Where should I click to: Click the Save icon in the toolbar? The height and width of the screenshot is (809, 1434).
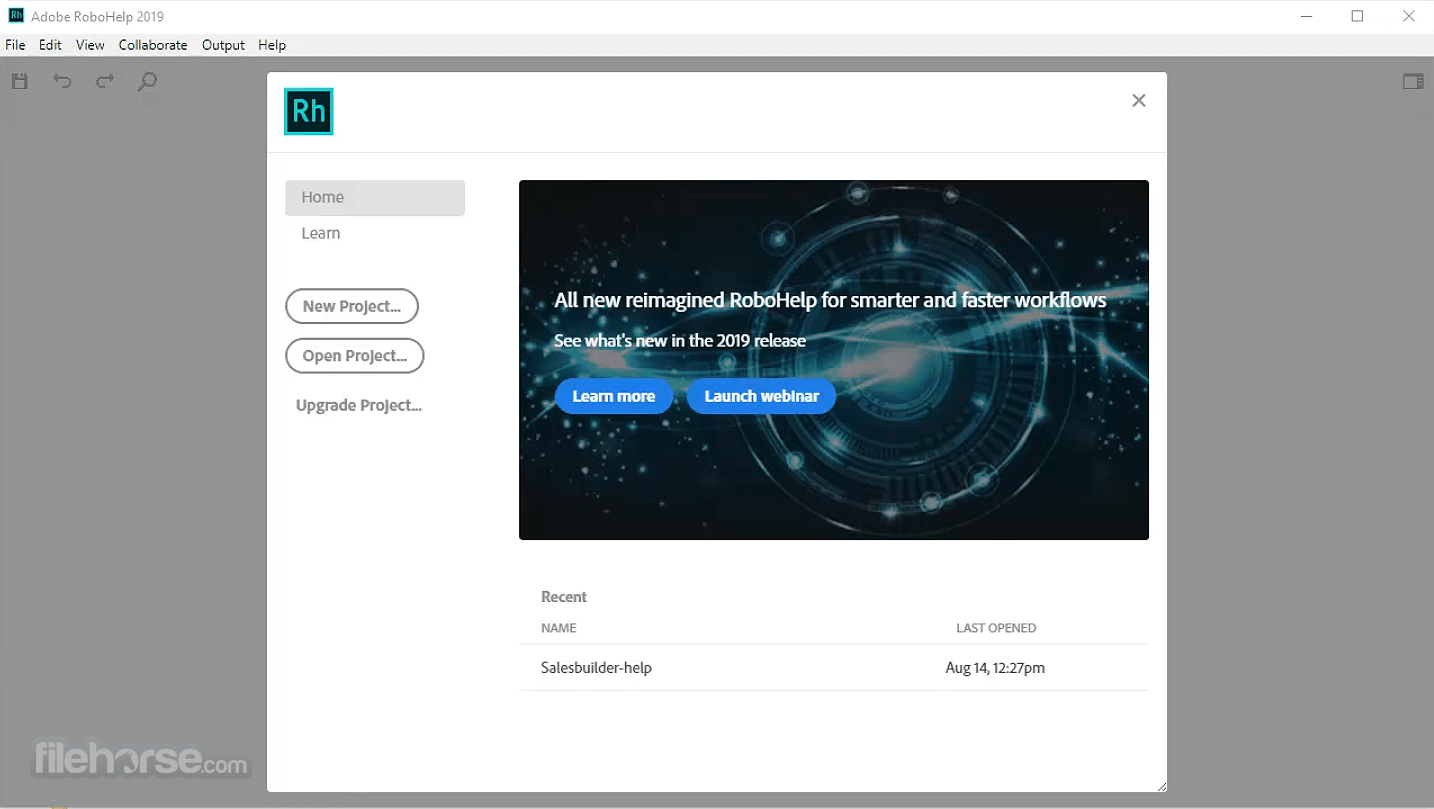20,81
